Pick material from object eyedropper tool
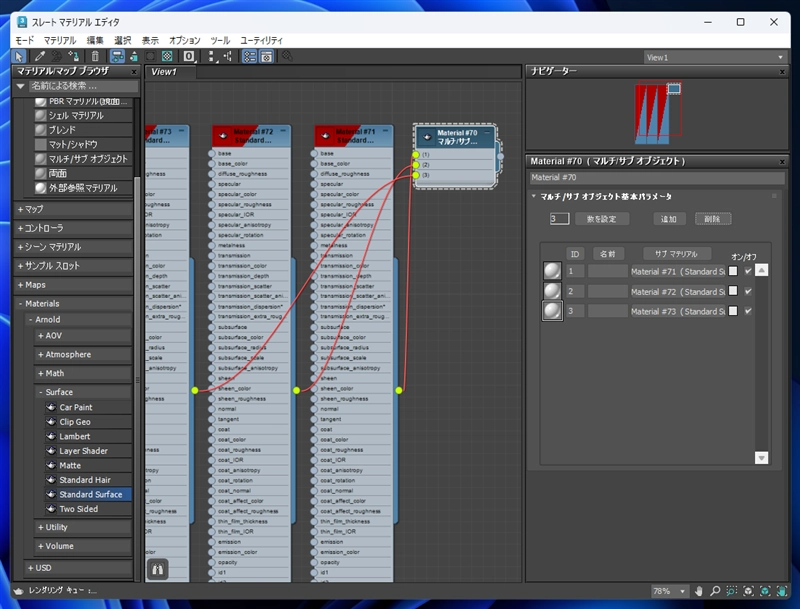800x609 pixels. [x=40, y=57]
